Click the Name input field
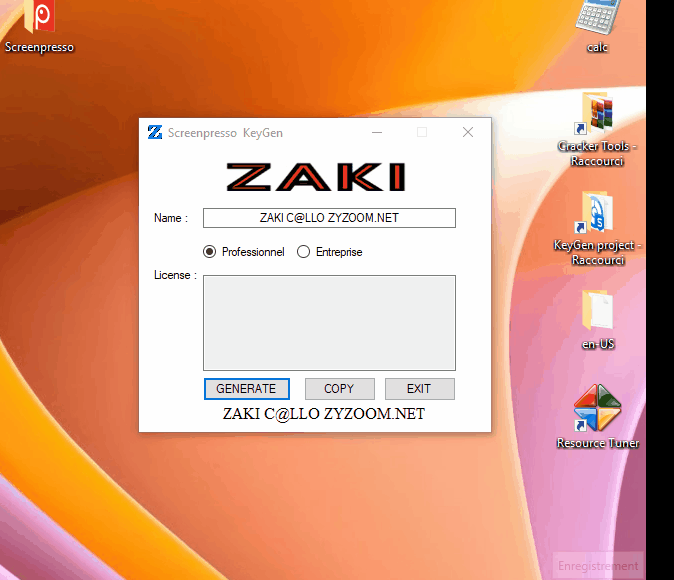674x580 pixels. (329, 218)
